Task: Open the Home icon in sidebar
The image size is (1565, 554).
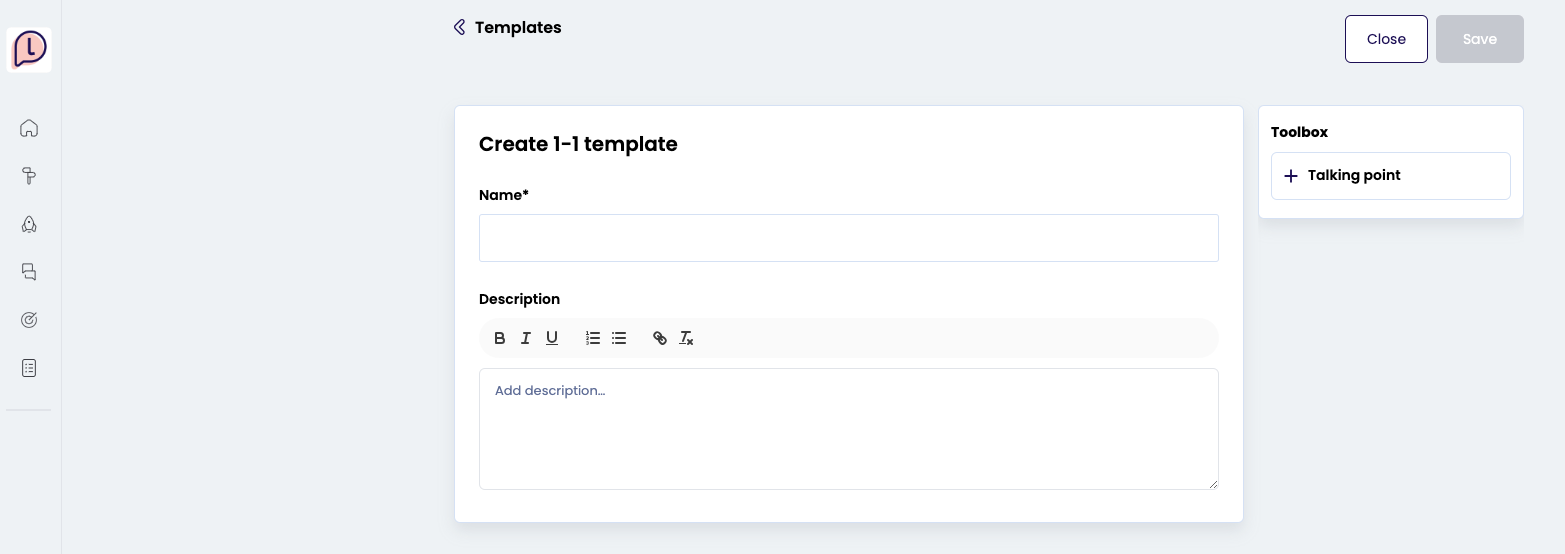Action: click(29, 128)
